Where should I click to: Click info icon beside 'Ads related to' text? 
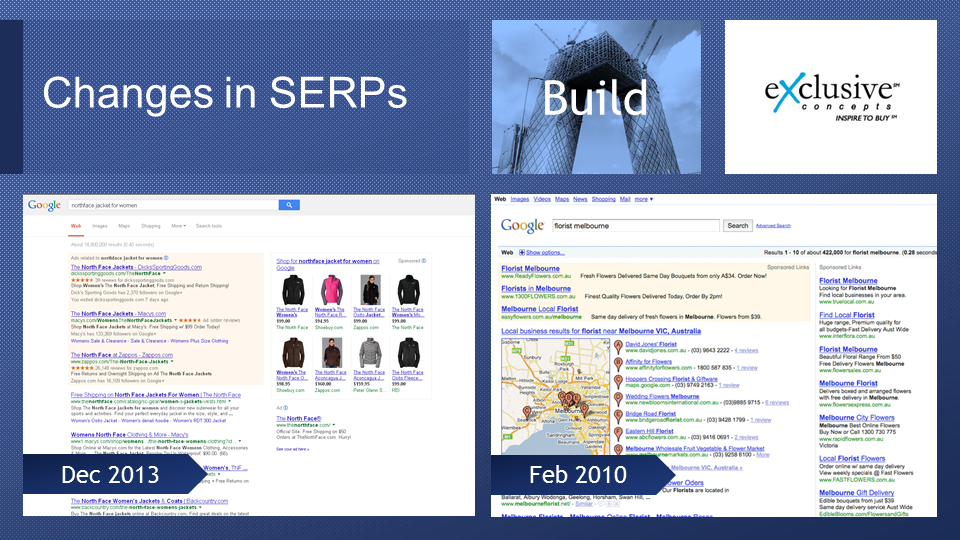click(x=166, y=258)
